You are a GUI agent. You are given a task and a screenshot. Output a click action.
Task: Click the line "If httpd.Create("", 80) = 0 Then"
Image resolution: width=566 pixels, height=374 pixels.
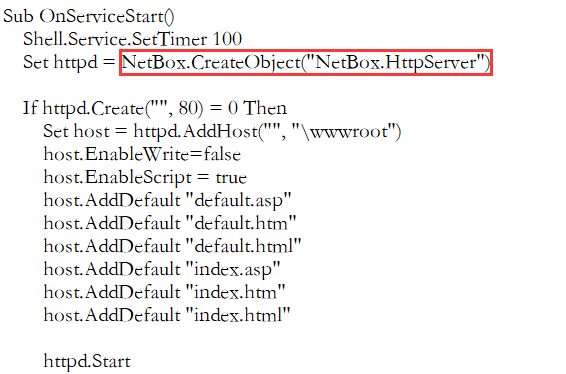click(155, 108)
